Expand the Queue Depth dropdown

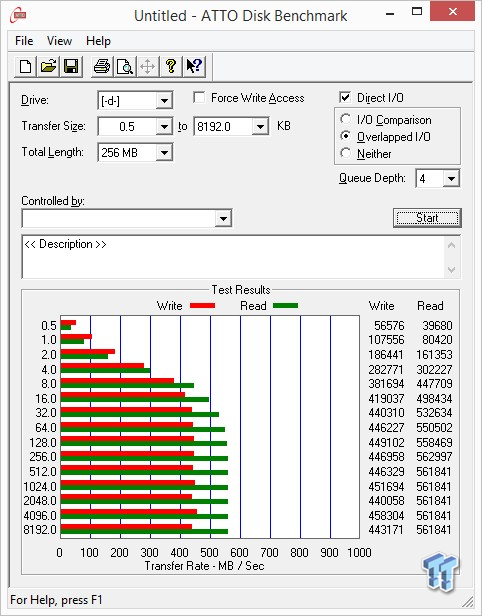[x=451, y=179]
